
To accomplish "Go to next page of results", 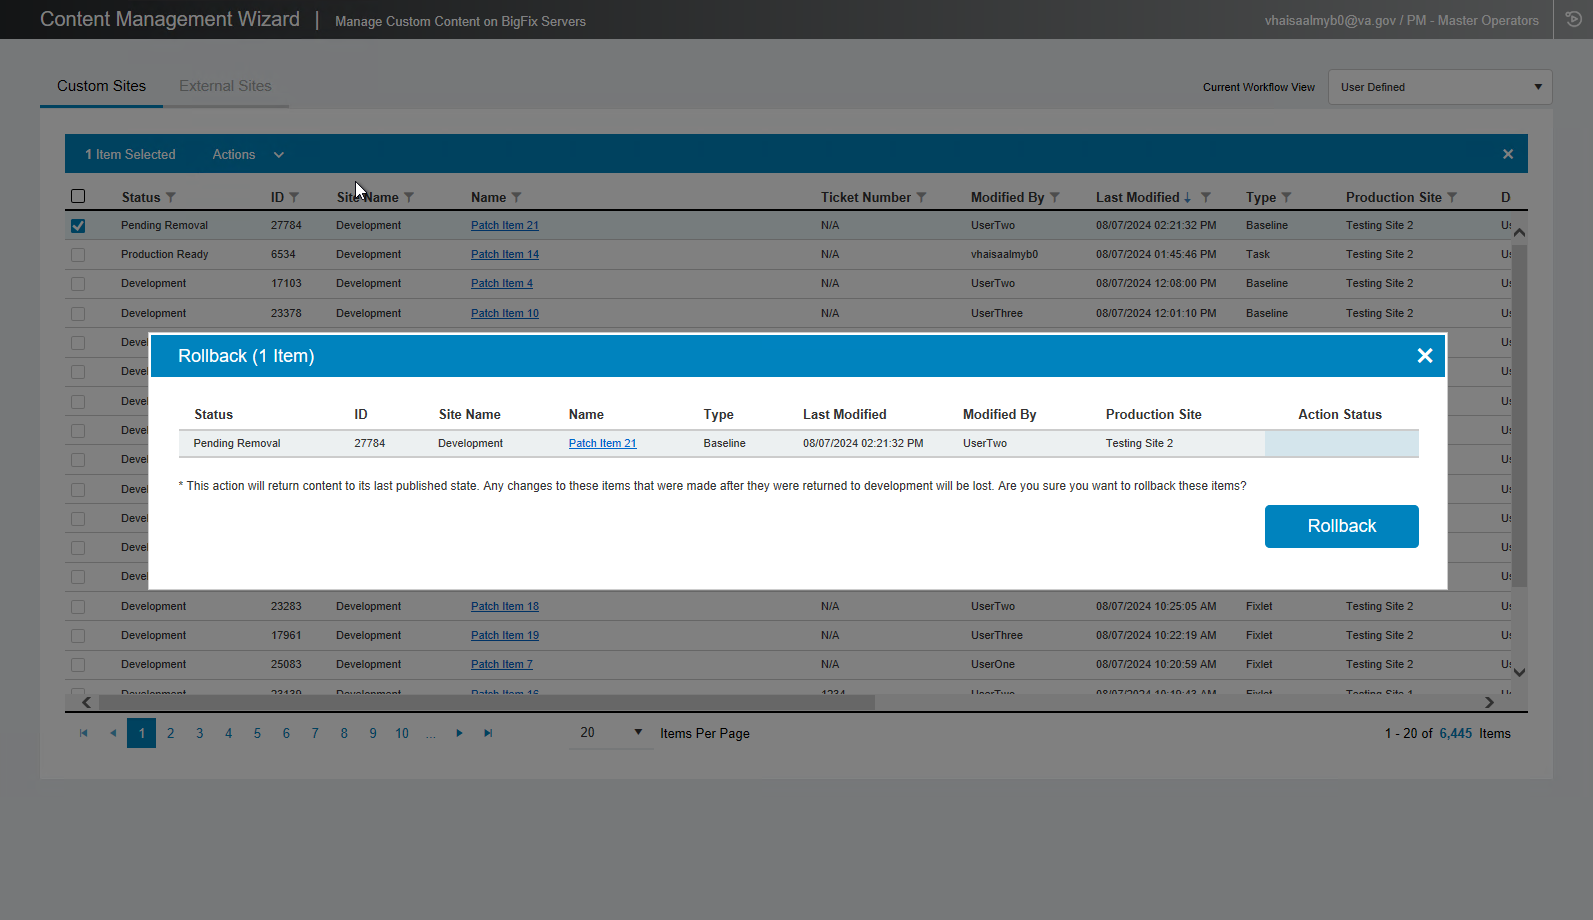I will coord(459,733).
